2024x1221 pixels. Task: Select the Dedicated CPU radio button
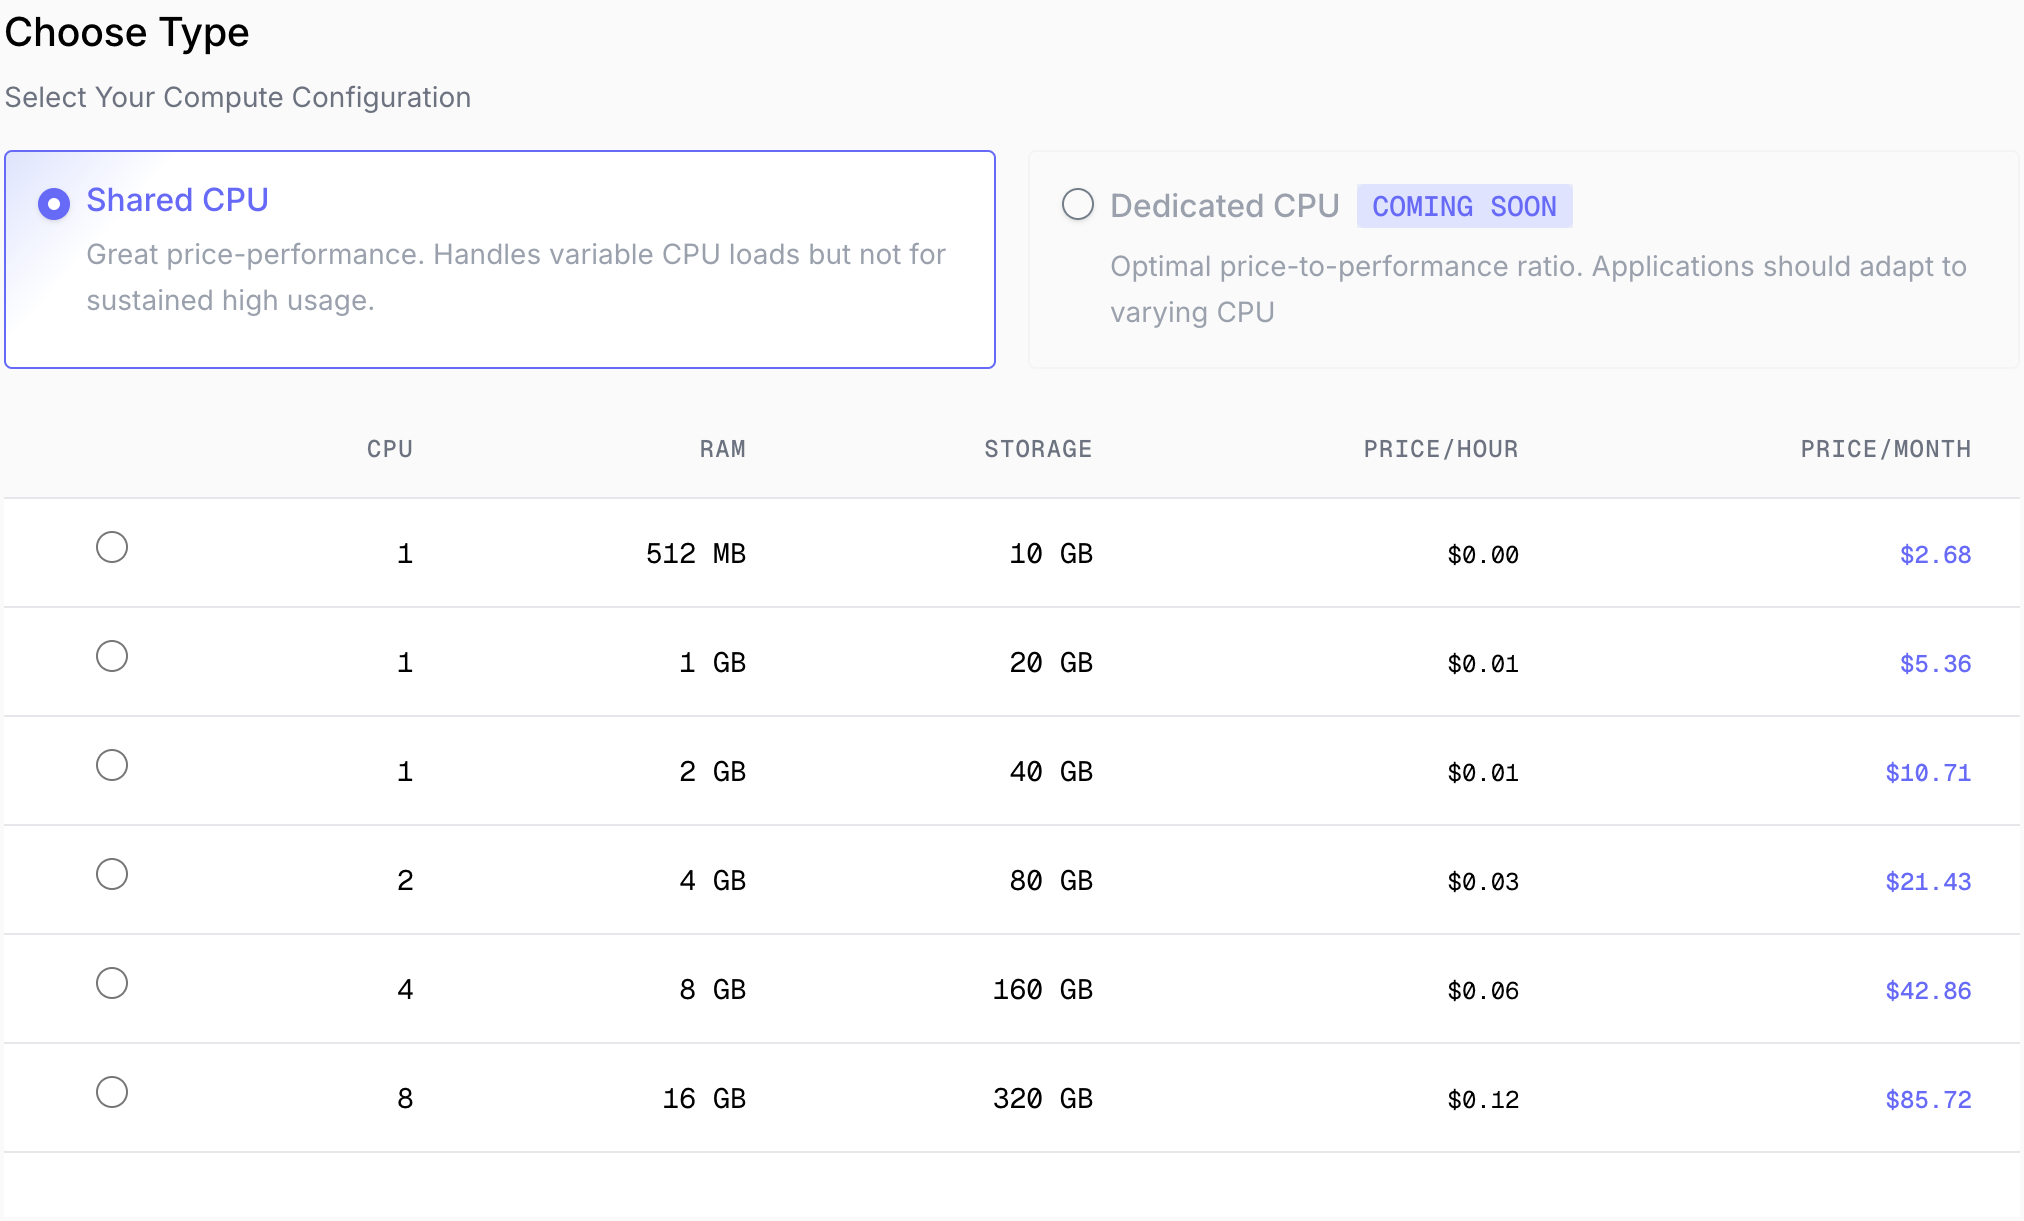(x=1077, y=205)
